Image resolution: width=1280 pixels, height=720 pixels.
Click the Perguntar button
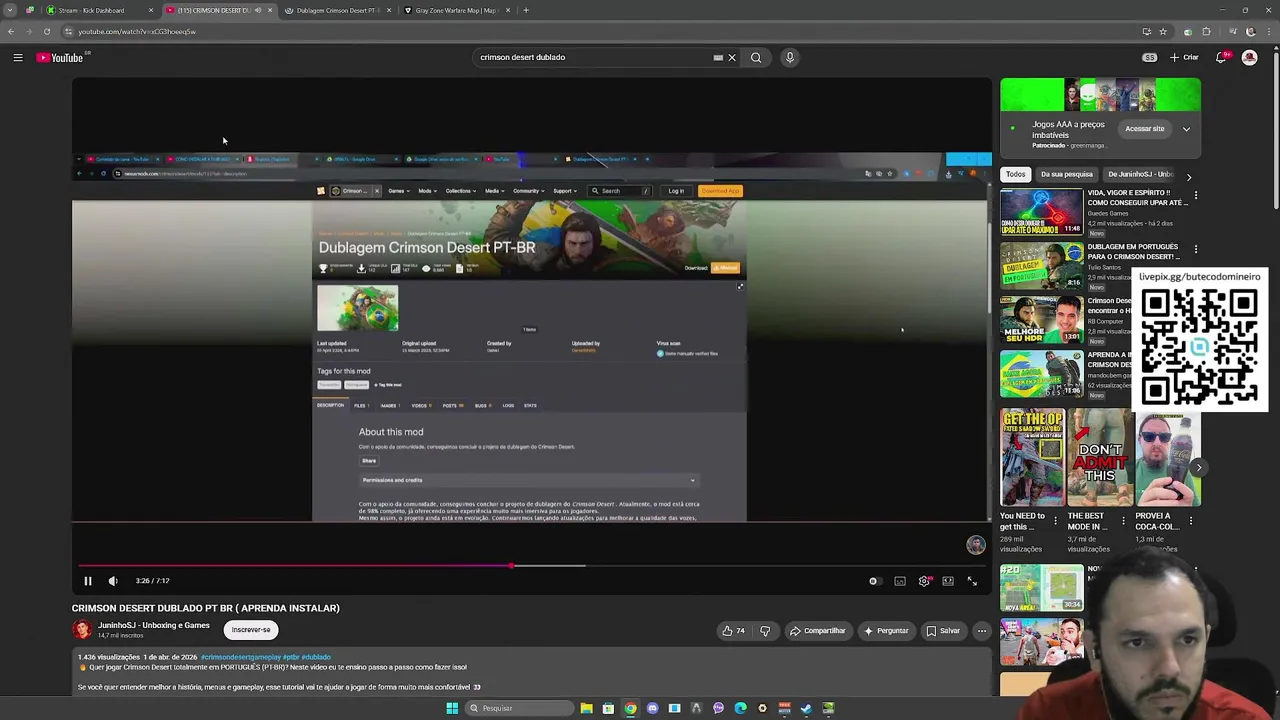tap(886, 631)
